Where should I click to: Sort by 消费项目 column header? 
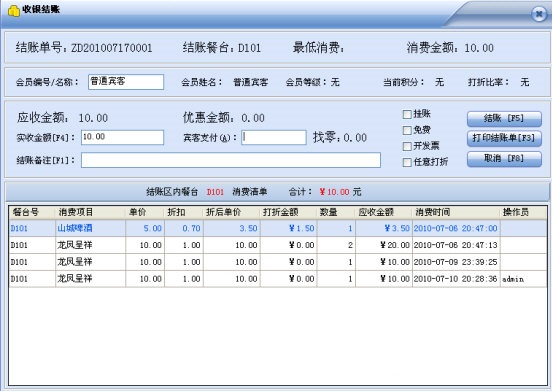tap(90, 212)
